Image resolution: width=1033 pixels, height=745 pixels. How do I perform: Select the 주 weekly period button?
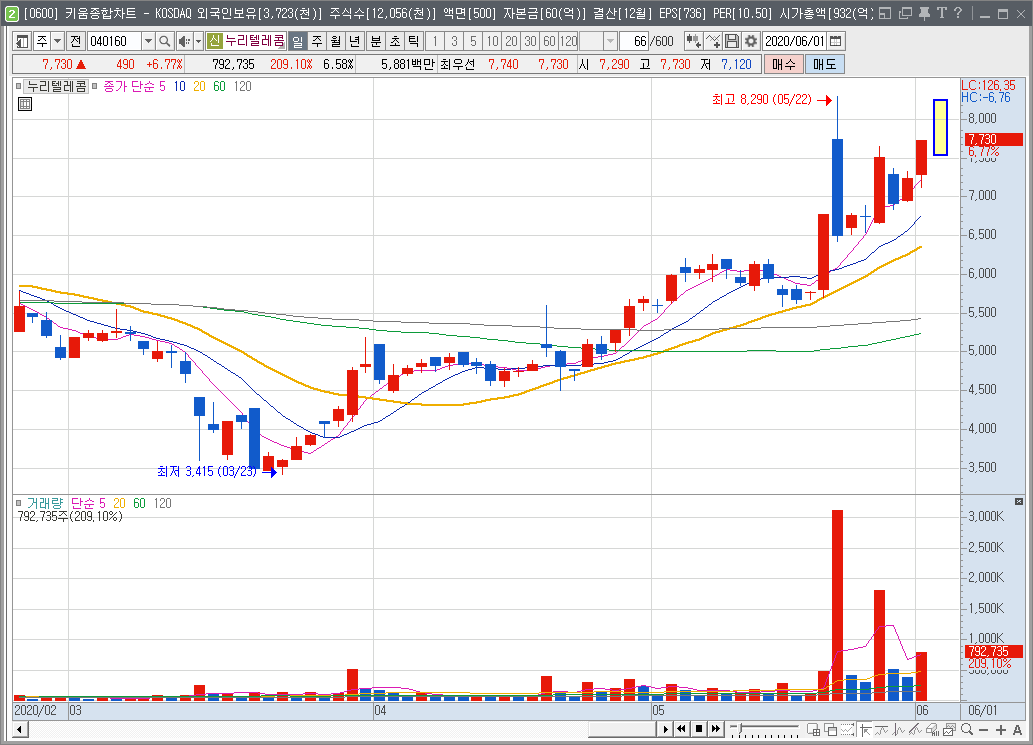317,41
